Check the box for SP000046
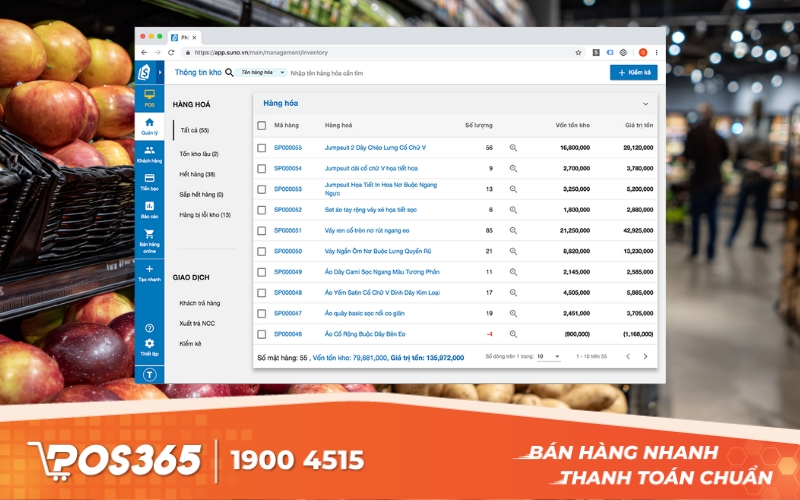The image size is (800, 500). coord(262,334)
